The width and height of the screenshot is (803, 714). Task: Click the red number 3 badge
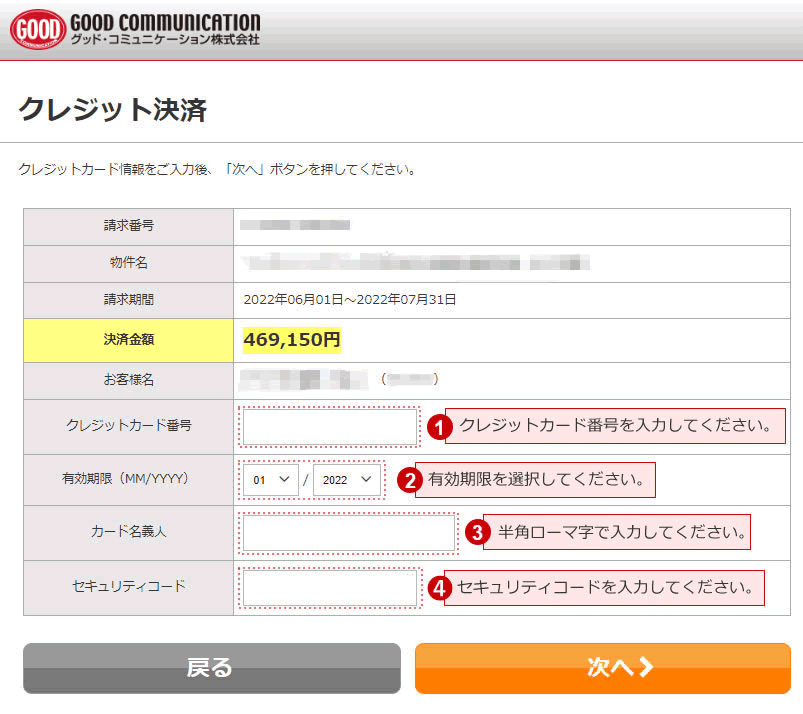(x=475, y=532)
